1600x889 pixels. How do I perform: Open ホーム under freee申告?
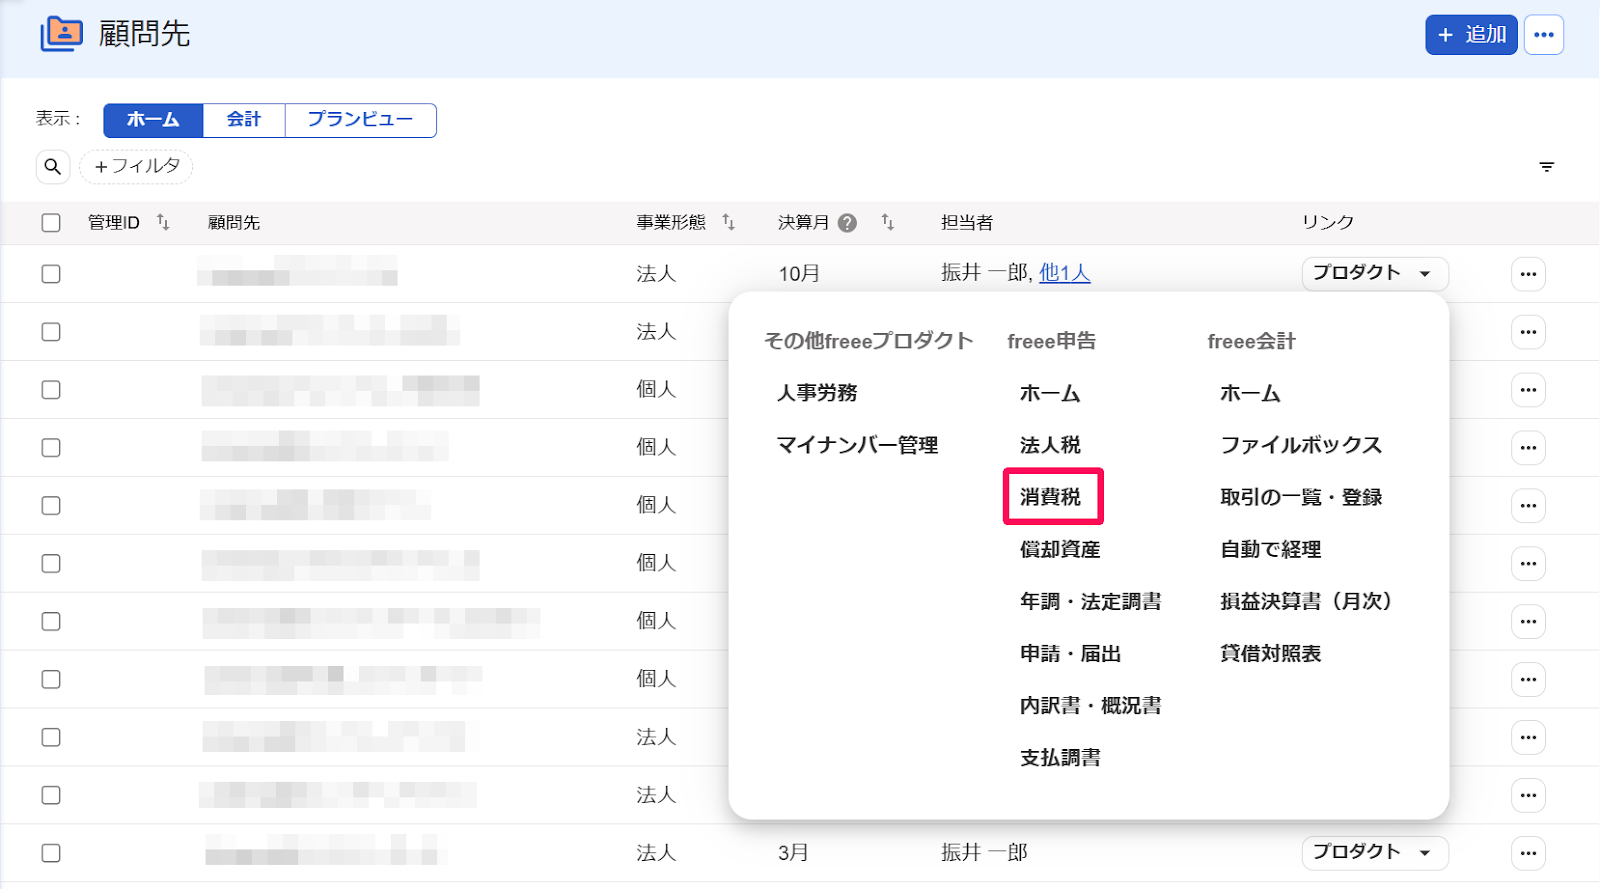[1050, 393]
